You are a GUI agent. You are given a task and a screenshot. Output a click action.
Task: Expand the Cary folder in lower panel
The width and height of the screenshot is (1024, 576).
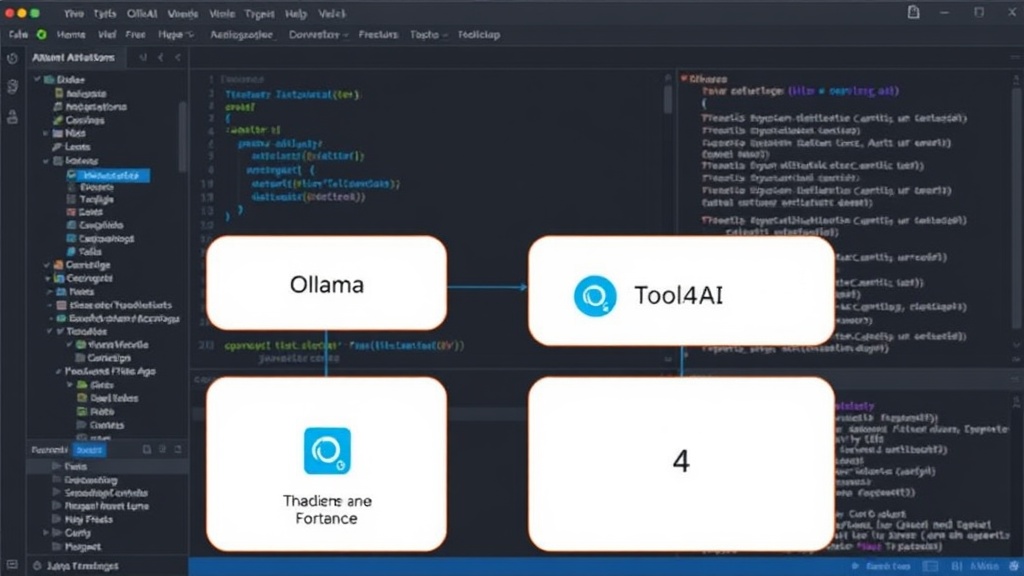[46, 533]
